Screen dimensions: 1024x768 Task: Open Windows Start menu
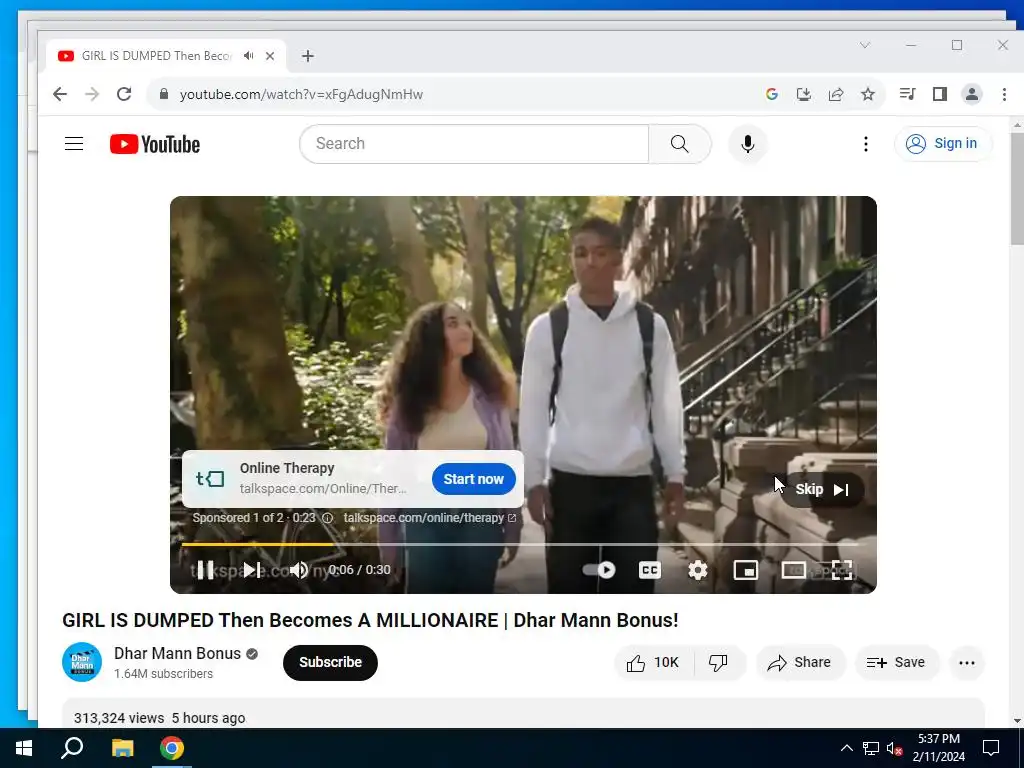point(24,748)
